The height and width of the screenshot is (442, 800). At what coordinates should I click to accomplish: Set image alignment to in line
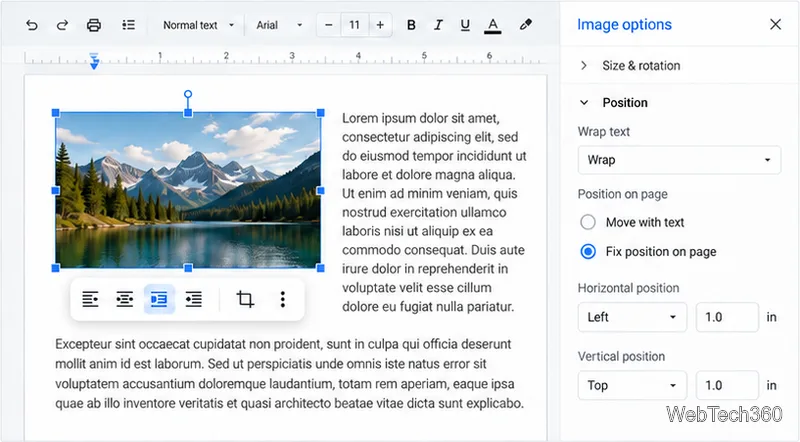coord(90,299)
